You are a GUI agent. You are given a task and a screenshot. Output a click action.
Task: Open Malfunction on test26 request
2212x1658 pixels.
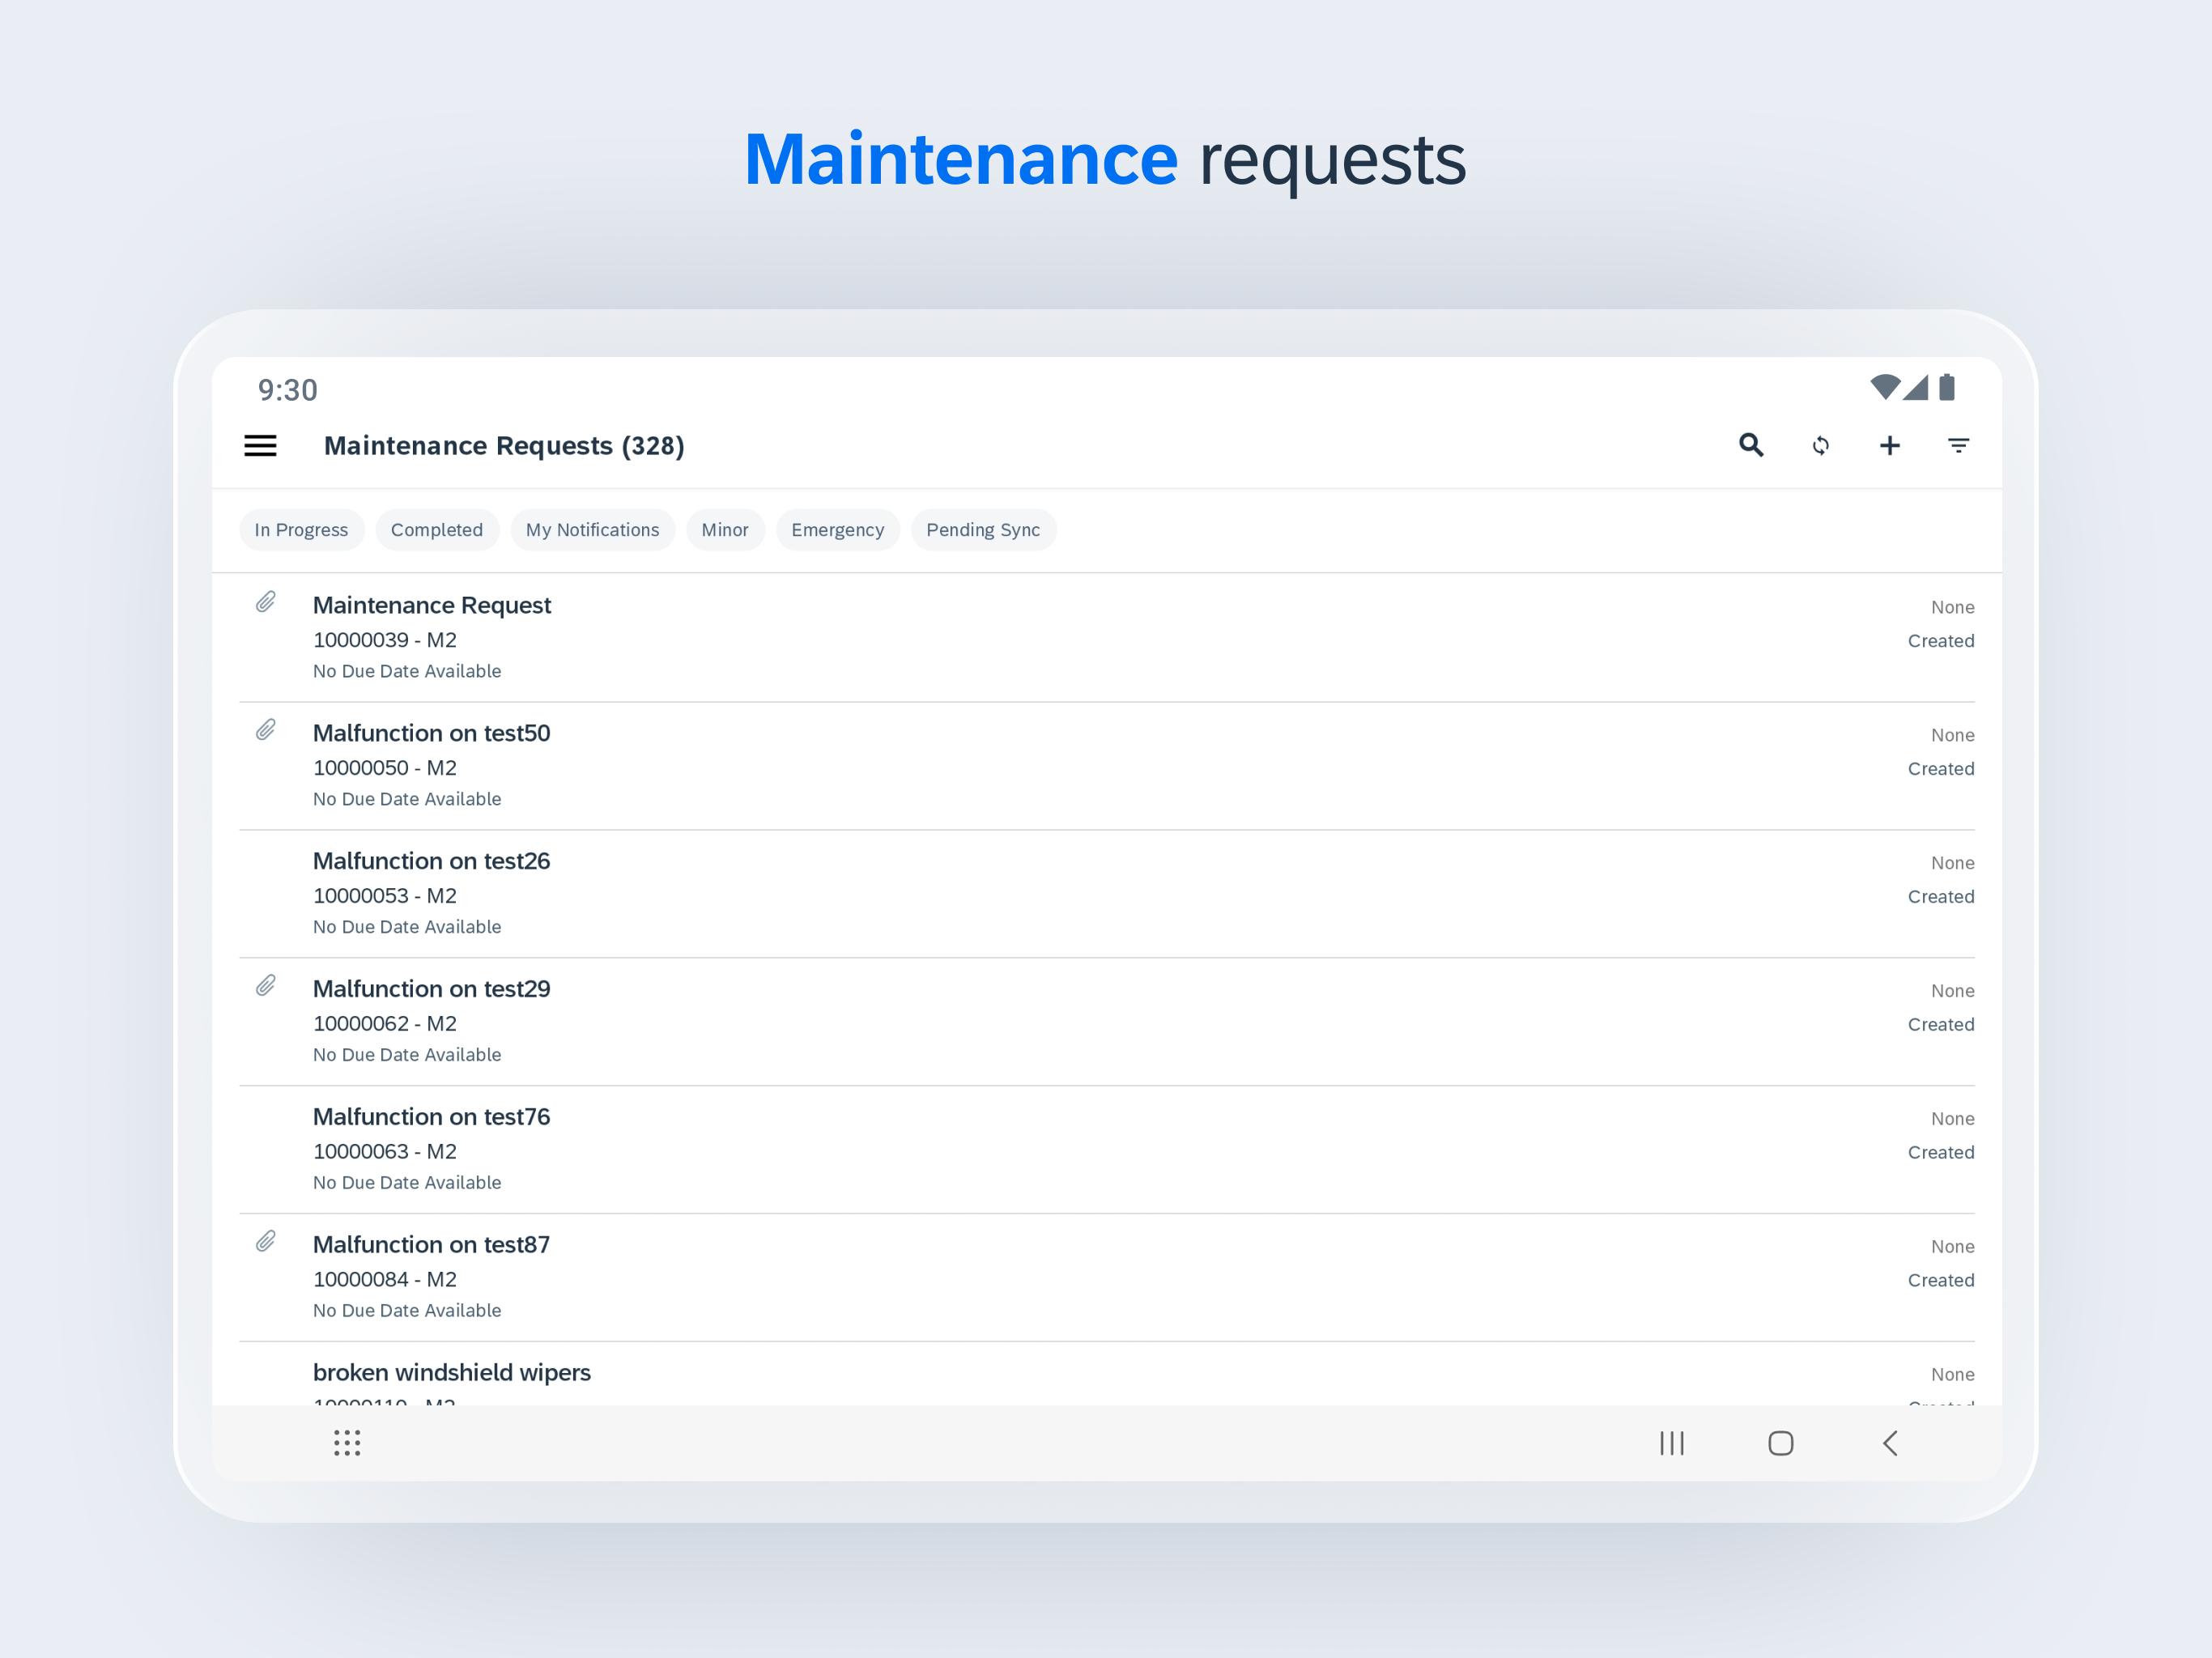[x=431, y=862]
